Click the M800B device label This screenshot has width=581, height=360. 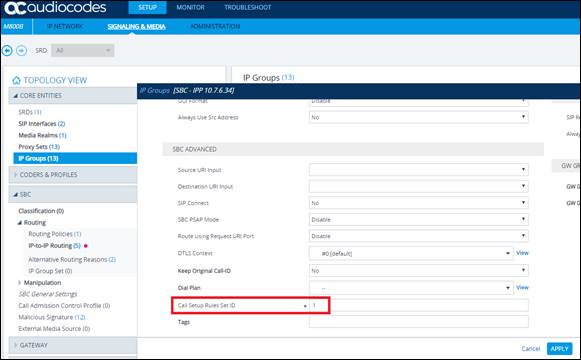[x=14, y=26]
